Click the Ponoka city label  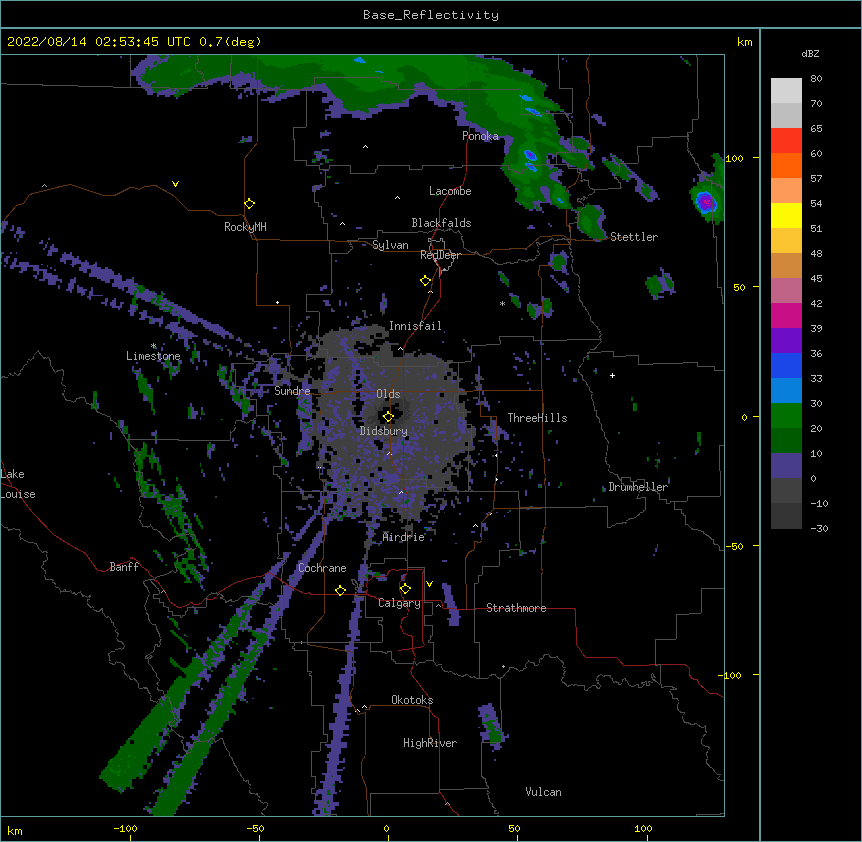coord(480,136)
